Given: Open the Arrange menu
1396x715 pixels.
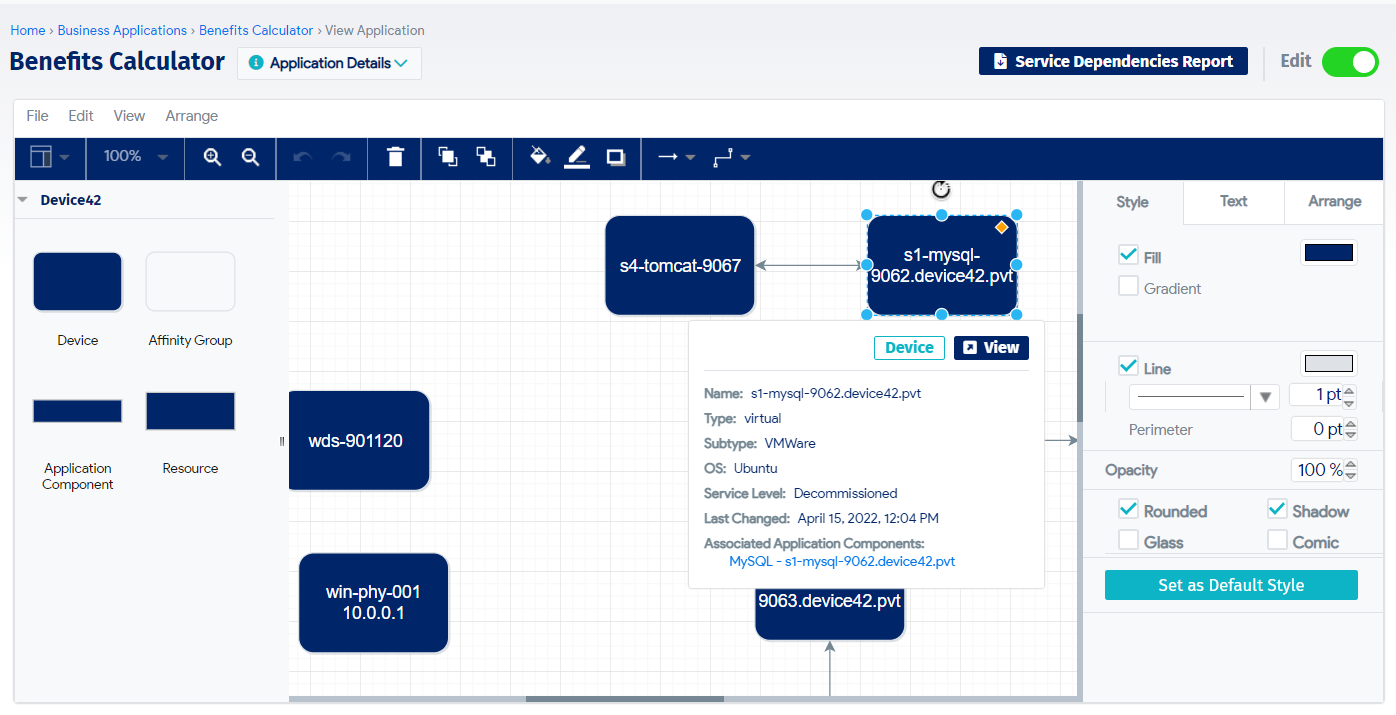Looking at the screenshot, I should tap(191, 116).
